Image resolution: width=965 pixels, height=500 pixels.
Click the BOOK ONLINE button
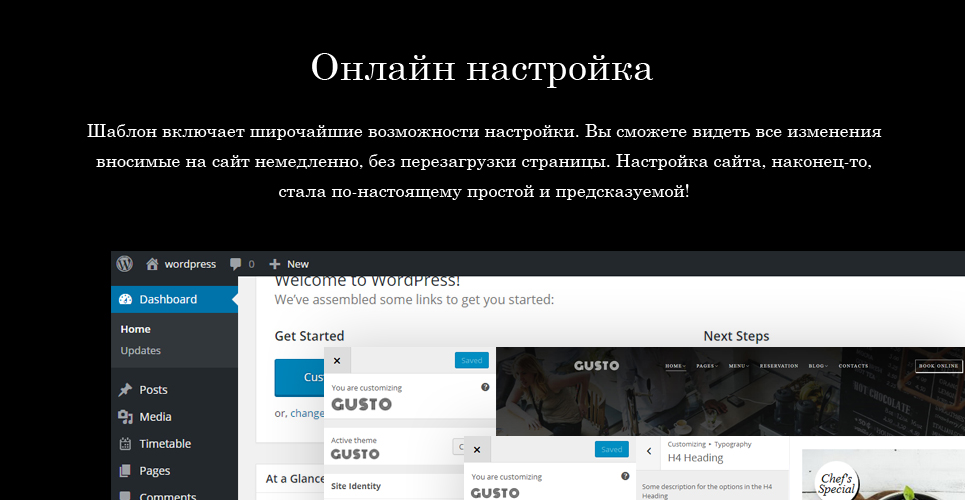pos(939,366)
